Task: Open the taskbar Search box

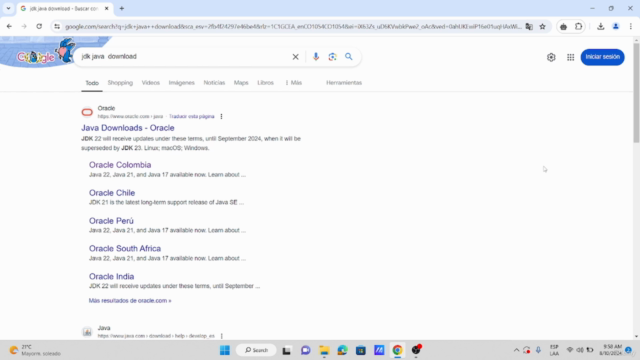Action: (x=256, y=350)
